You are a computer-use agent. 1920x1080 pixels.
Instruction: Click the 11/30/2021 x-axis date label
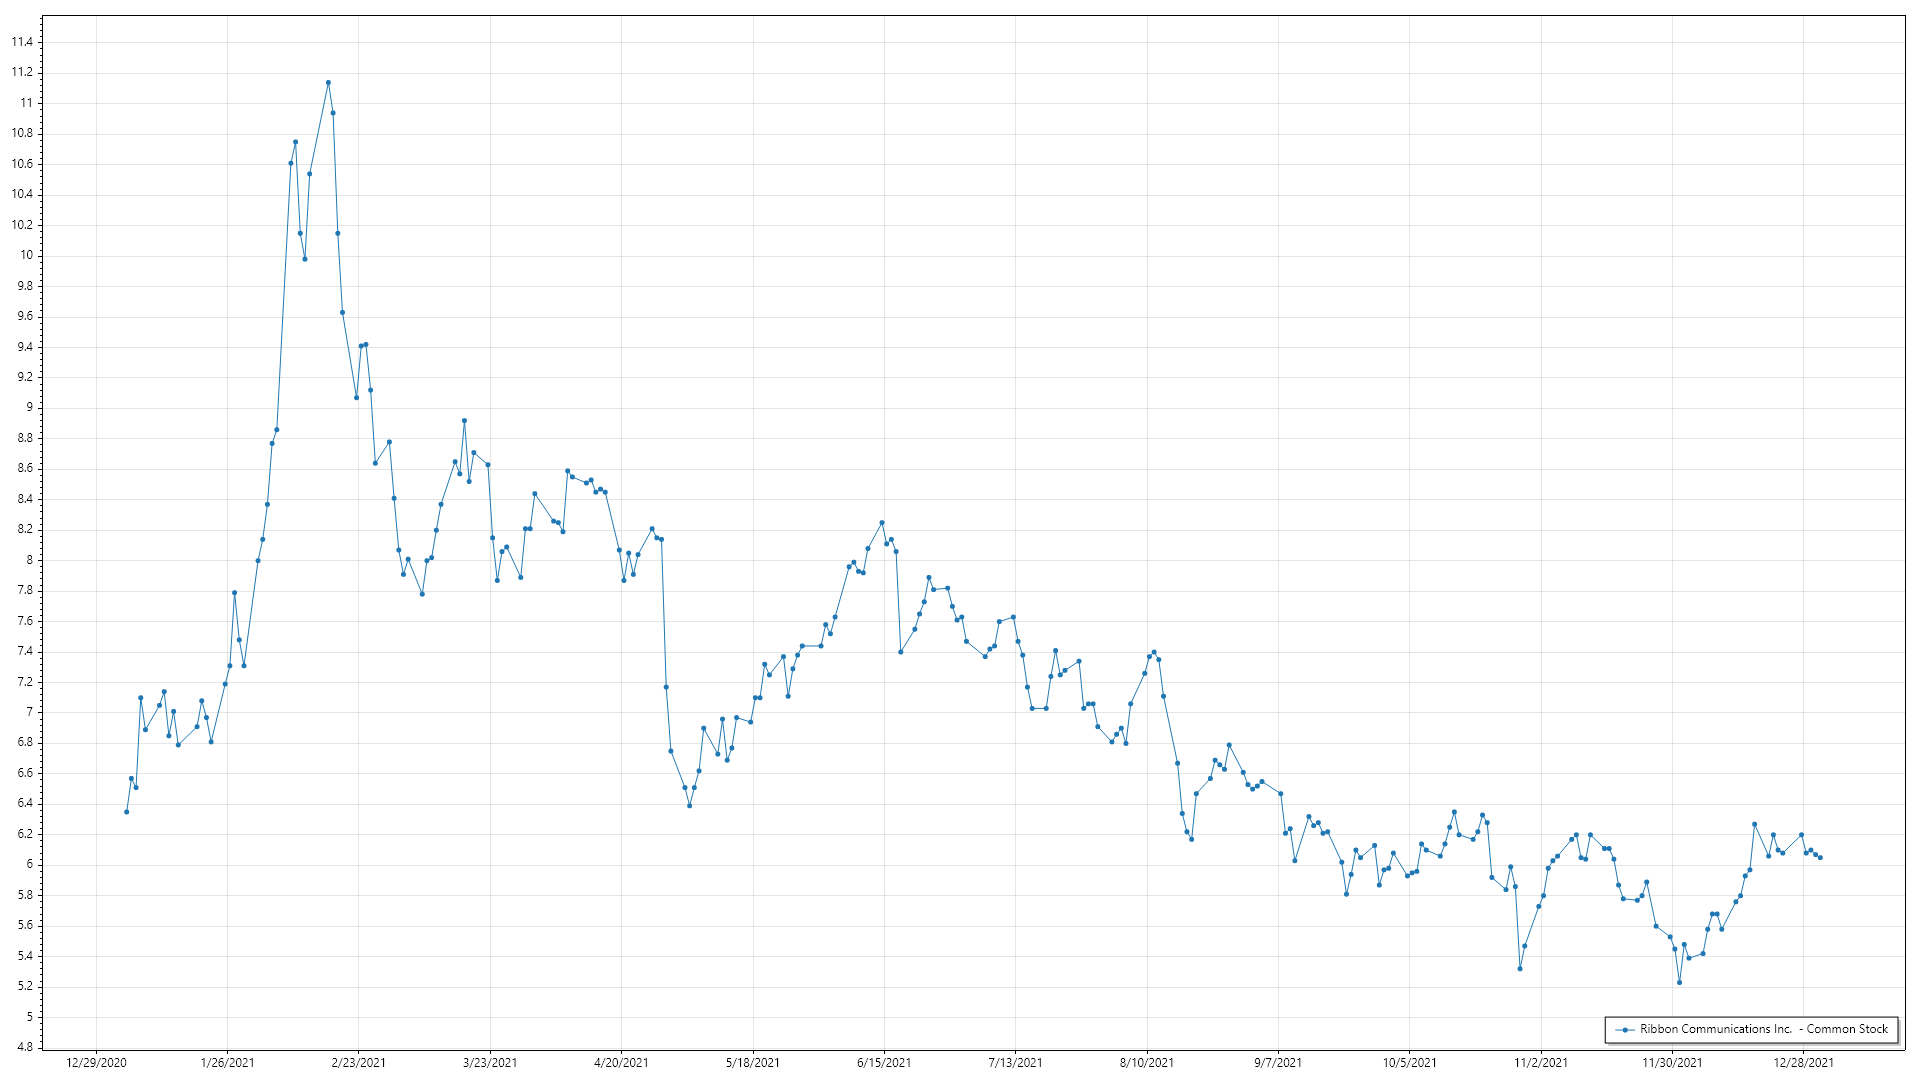click(1672, 1063)
